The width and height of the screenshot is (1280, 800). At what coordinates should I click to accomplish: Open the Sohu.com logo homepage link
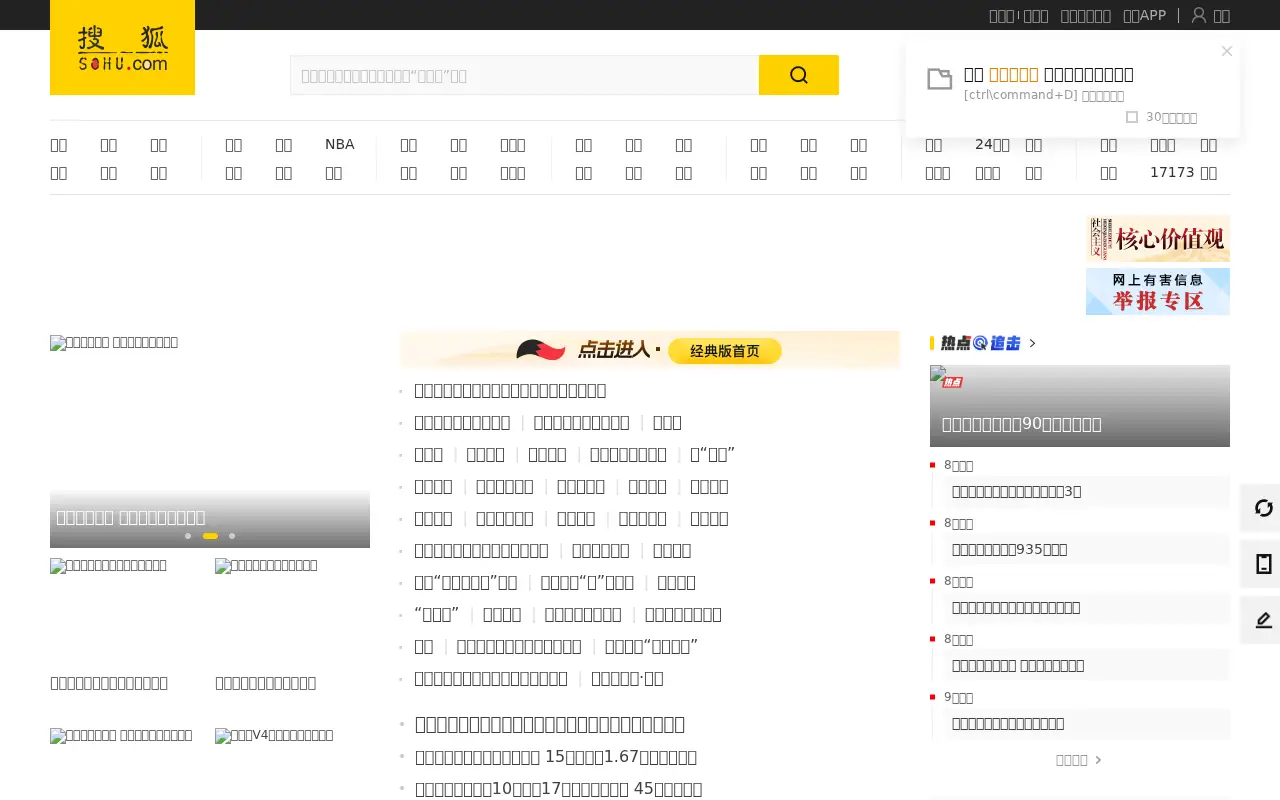click(x=122, y=48)
